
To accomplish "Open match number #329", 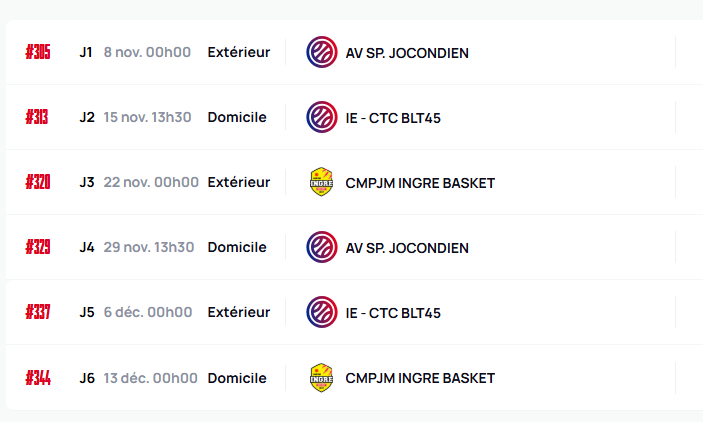I will 38,247.
